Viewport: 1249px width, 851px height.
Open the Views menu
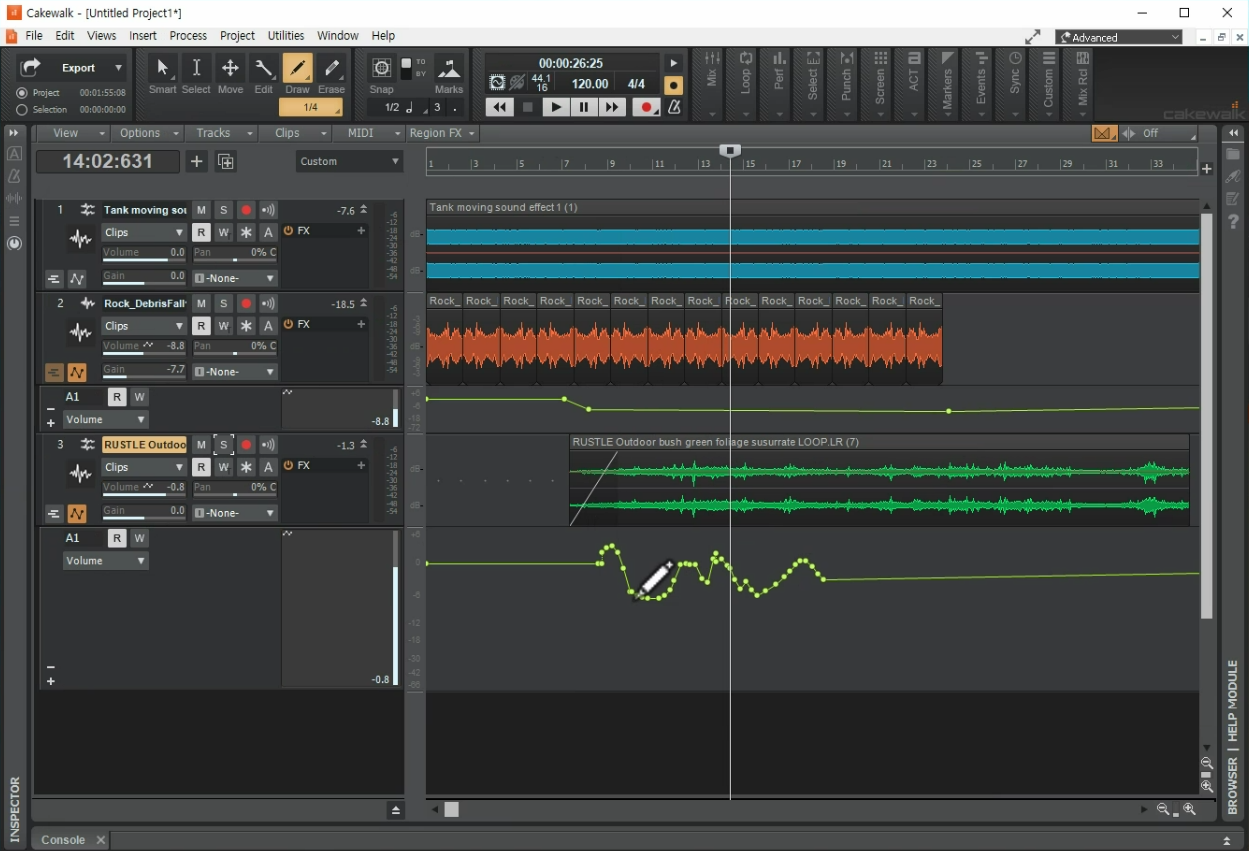[101, 35]
